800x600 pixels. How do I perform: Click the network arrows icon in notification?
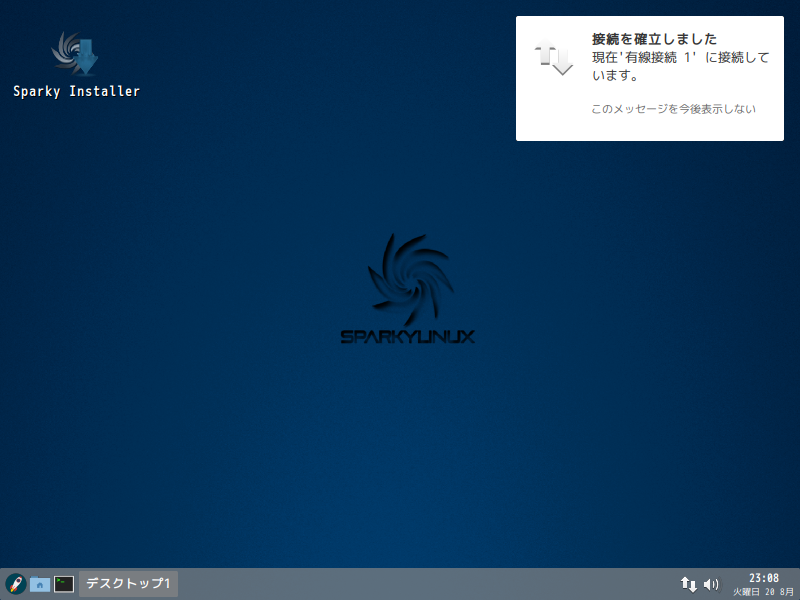[x=554, y=58]
